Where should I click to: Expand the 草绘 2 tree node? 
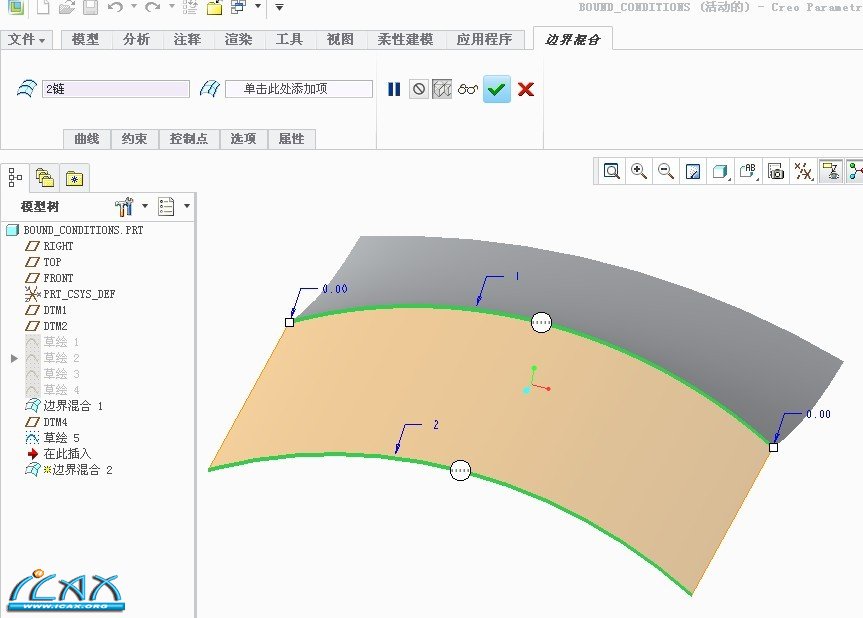pos(14,358)
